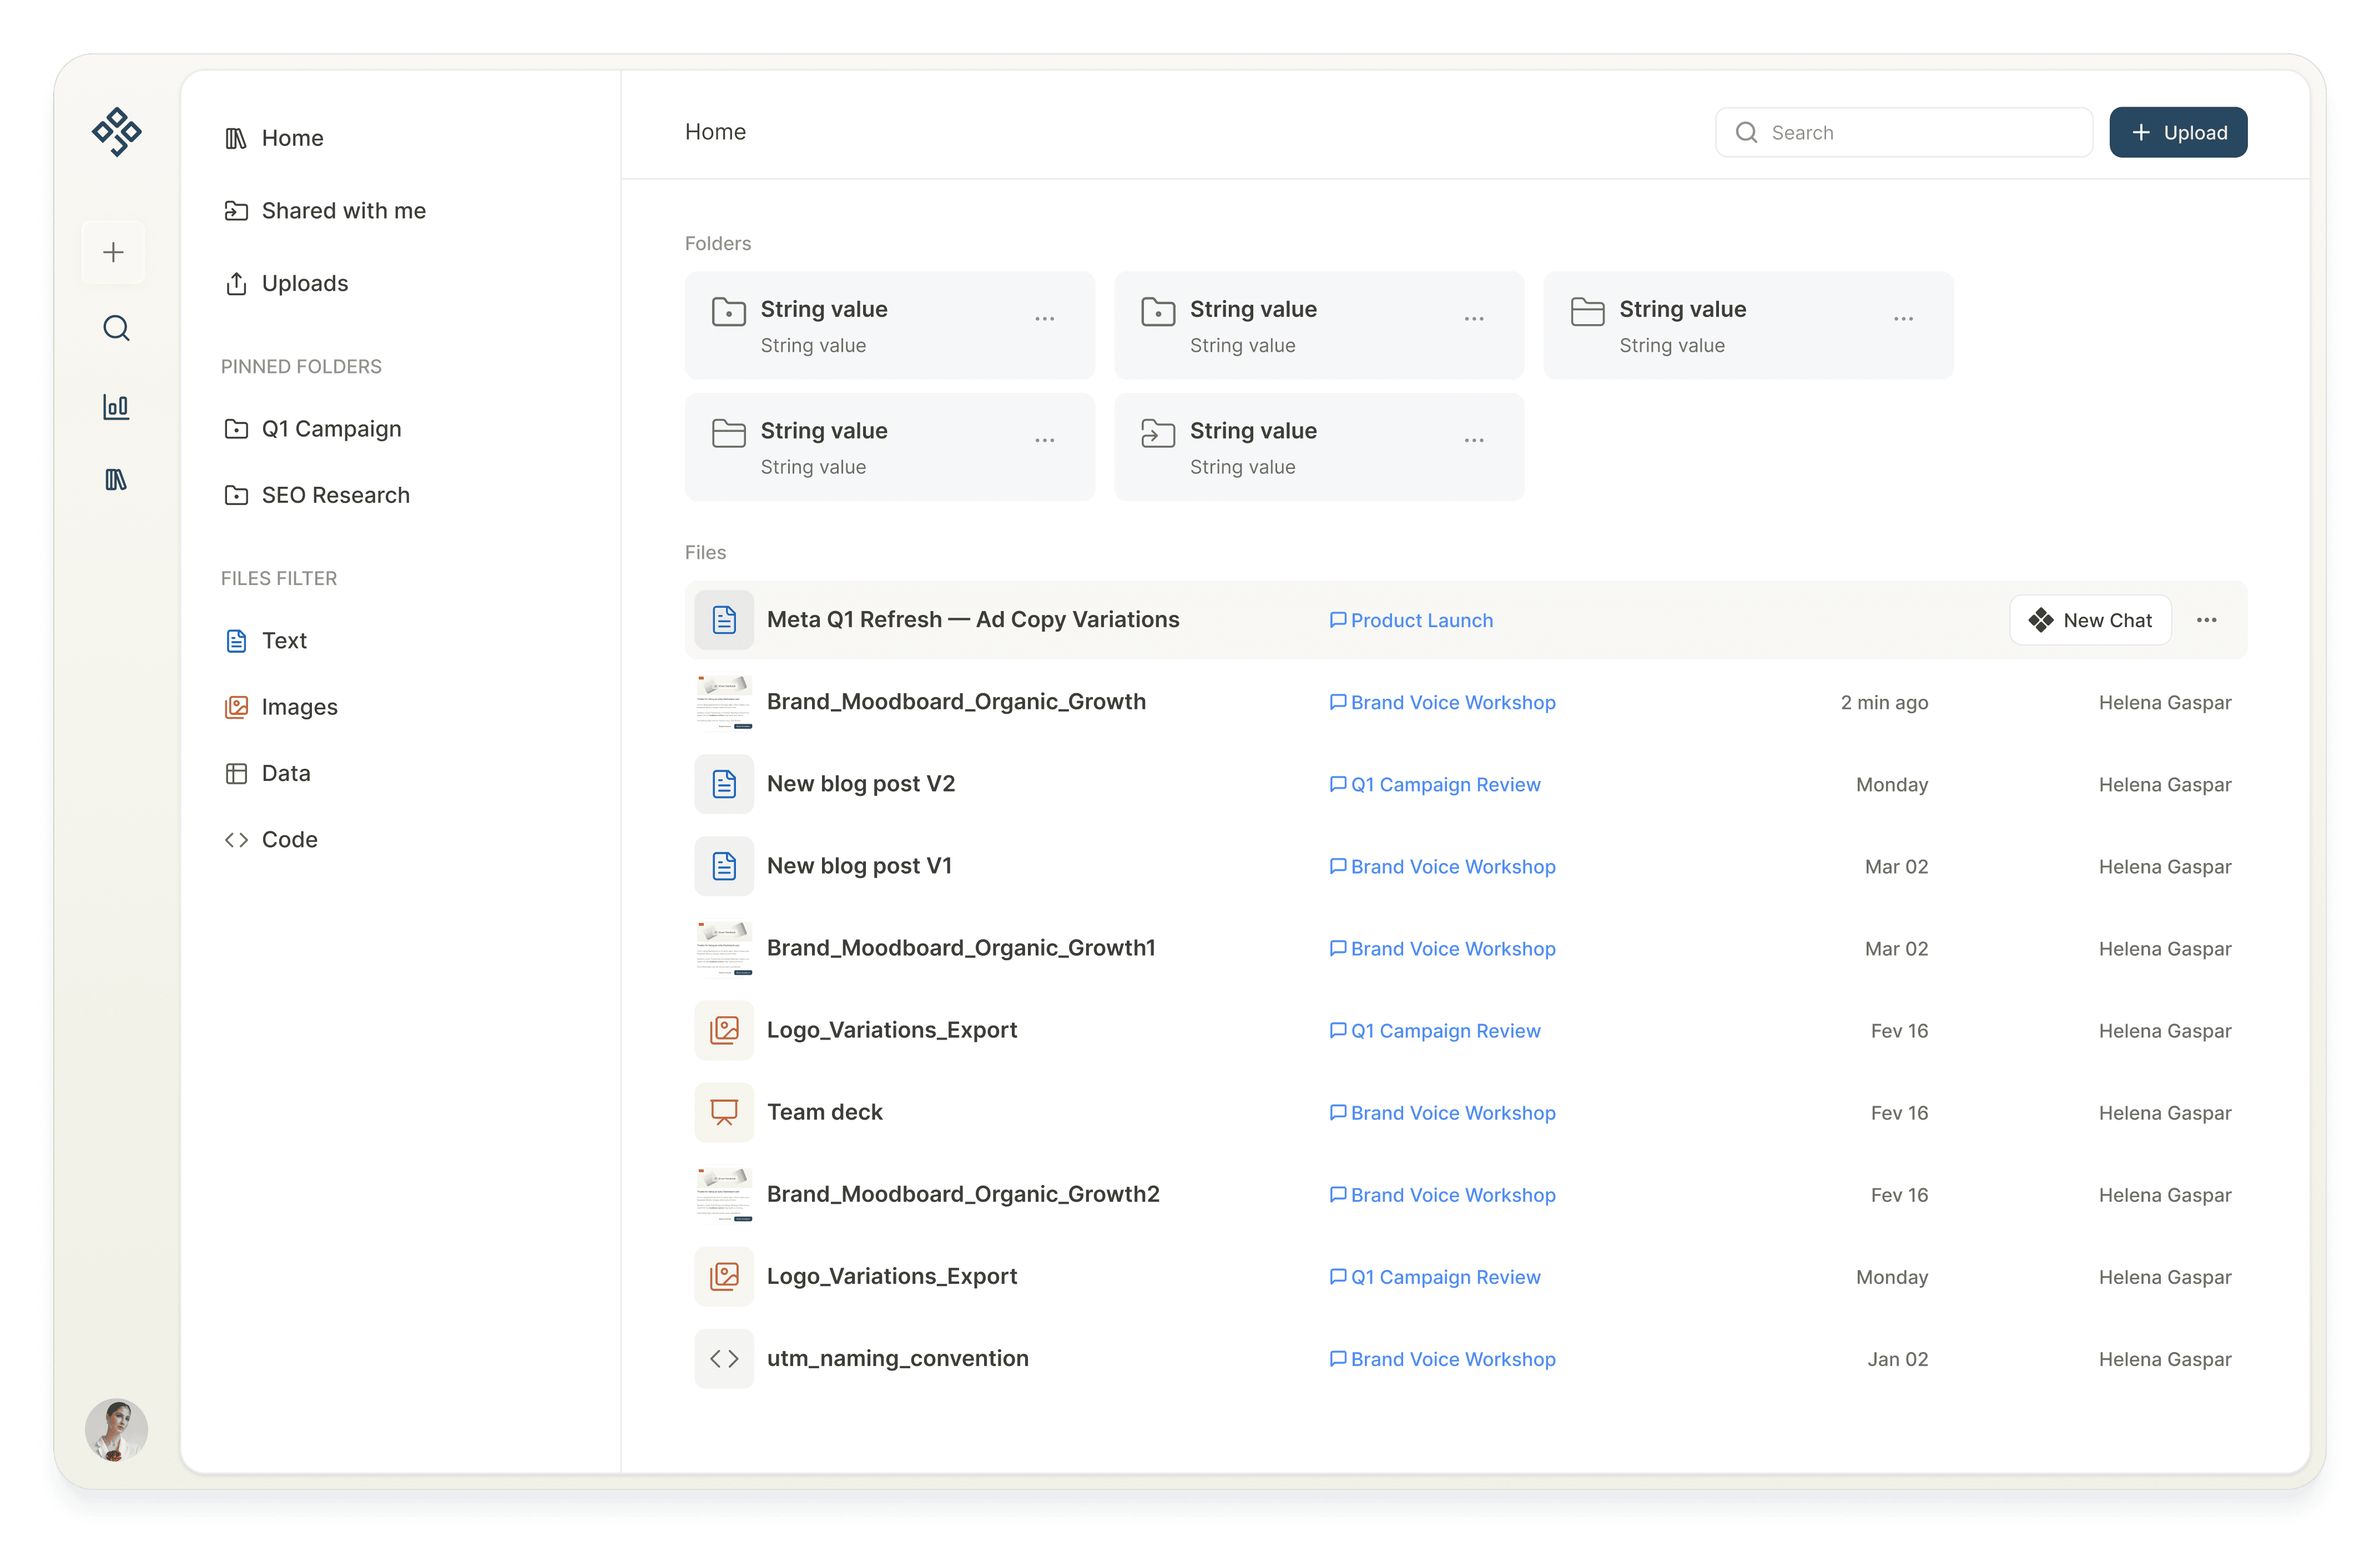Click the Brand_Moodboard_Organic_Growth thumbnail
The height and width of the screenshot is (1543, 2380).
723,702
